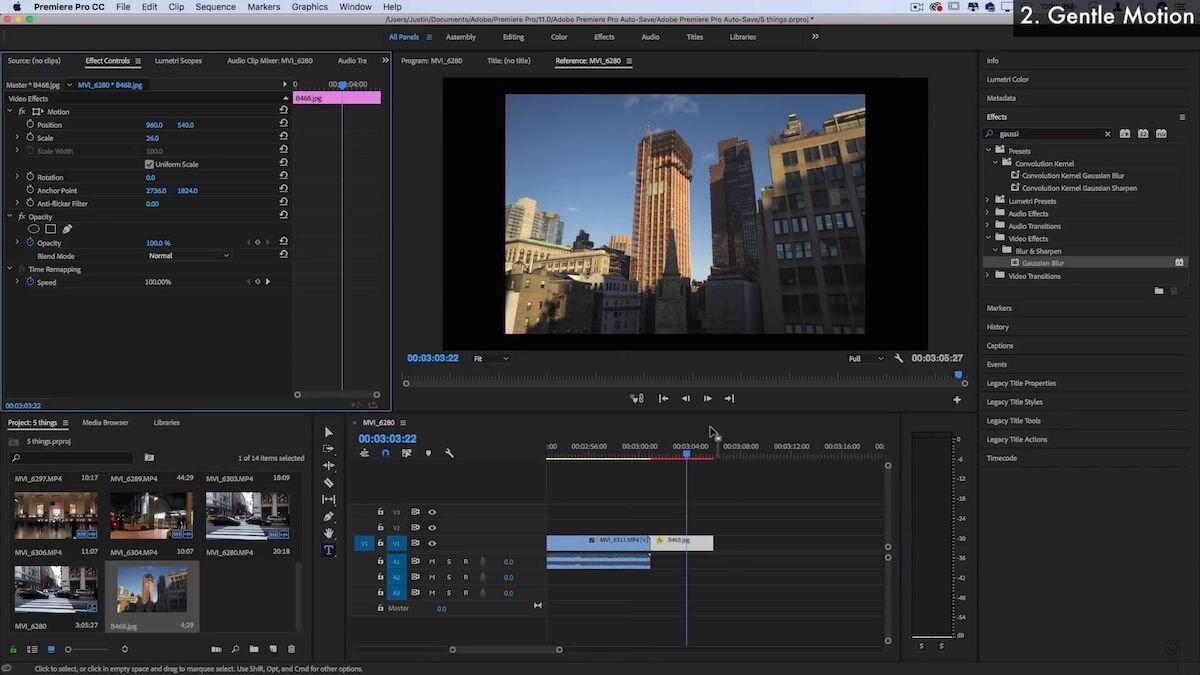The height and width of the screenshot is (675, 1200).
Task: Select the Hand tool
Action: [x=328, y=533]
